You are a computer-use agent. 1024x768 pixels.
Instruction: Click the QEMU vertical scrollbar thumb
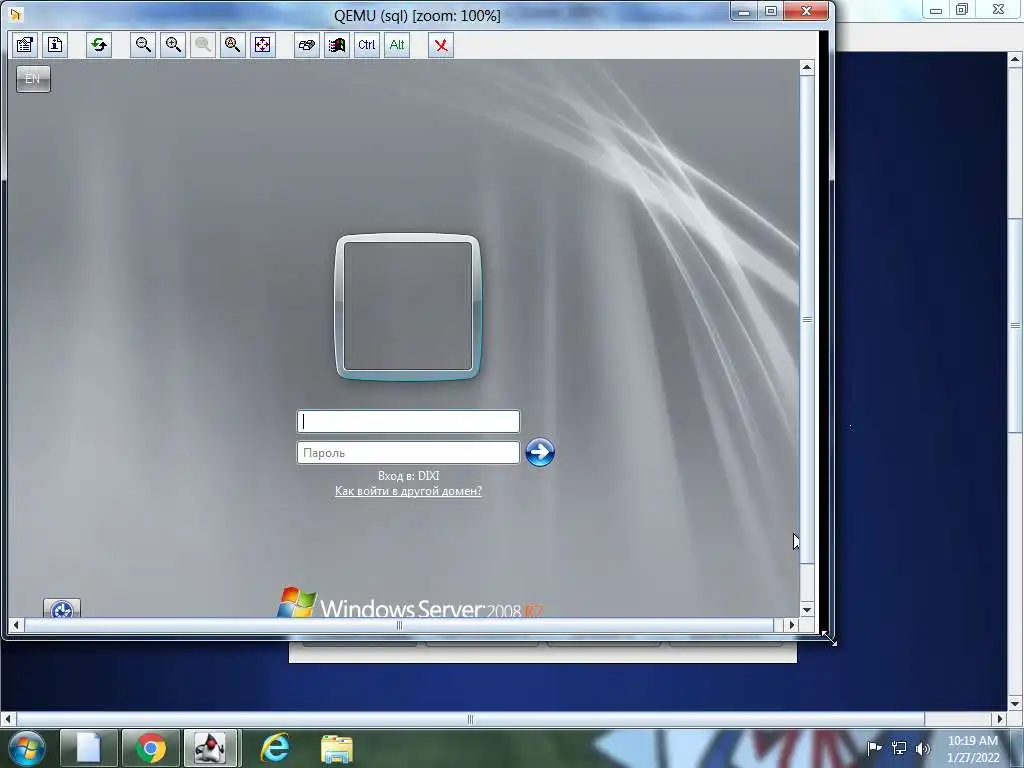[x=807, y=319]
